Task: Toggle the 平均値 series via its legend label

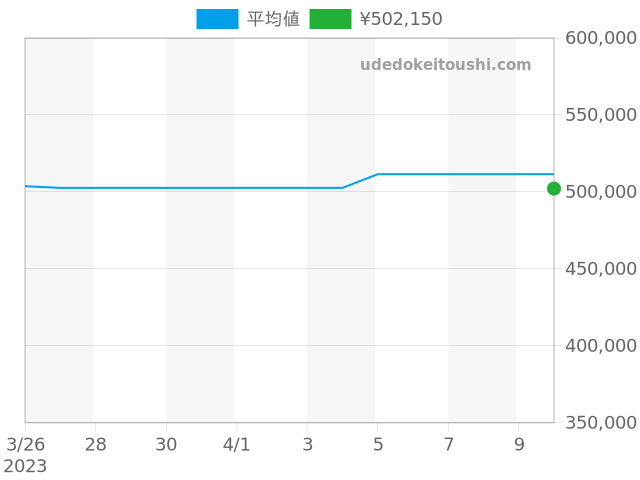Action: click(x=273, y=19)
